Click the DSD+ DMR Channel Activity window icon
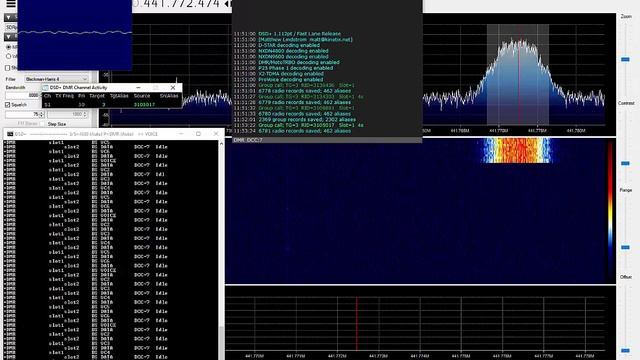Viewport: 640px width, 360px height. pos(46,88)
